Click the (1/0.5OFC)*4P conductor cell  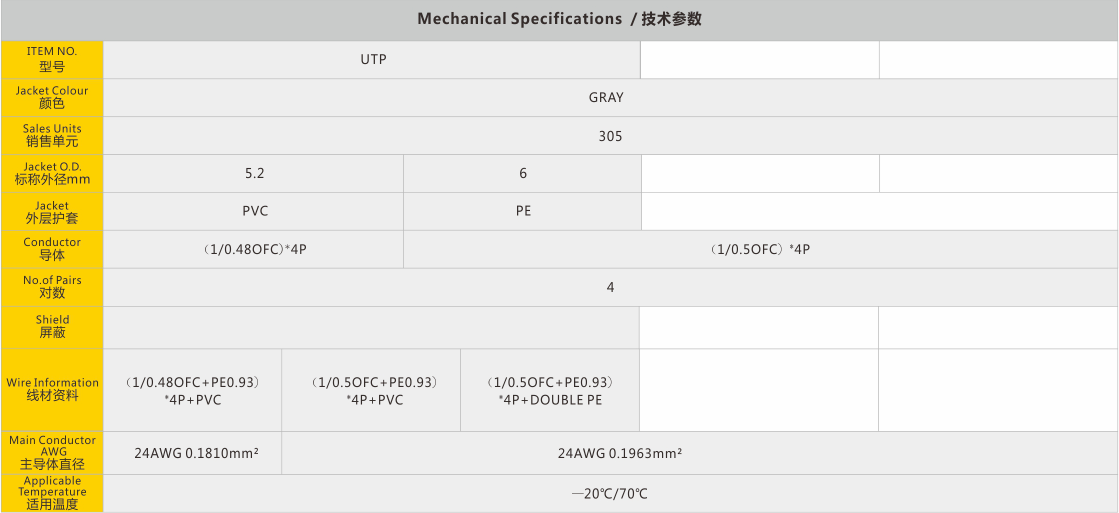coord(760,249)
